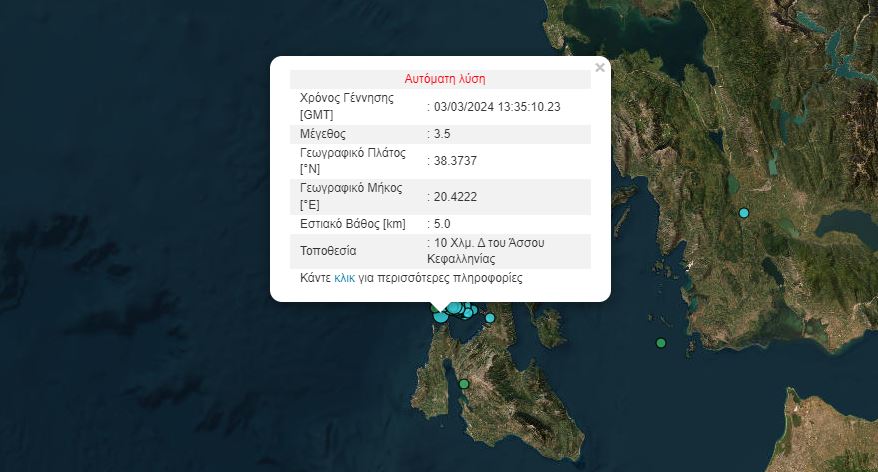This screenshot has width=878, height=472.
Task: Click the red 'Αυτόματη λύση' popup header
Action: pos(445,79)
